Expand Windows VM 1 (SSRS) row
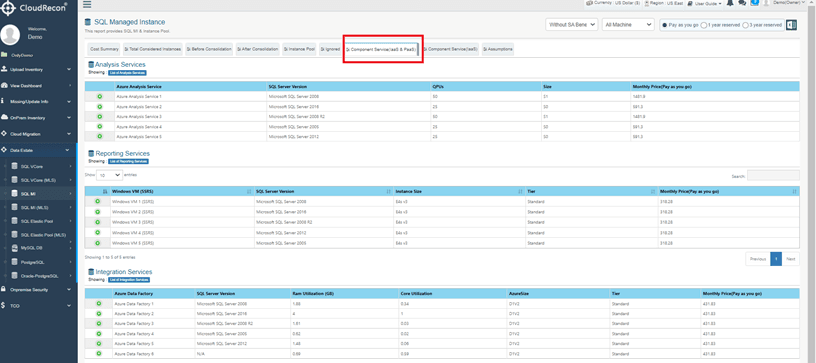Image resolution: width=816 pixels, height=363 pixels. tap(97, 201)
